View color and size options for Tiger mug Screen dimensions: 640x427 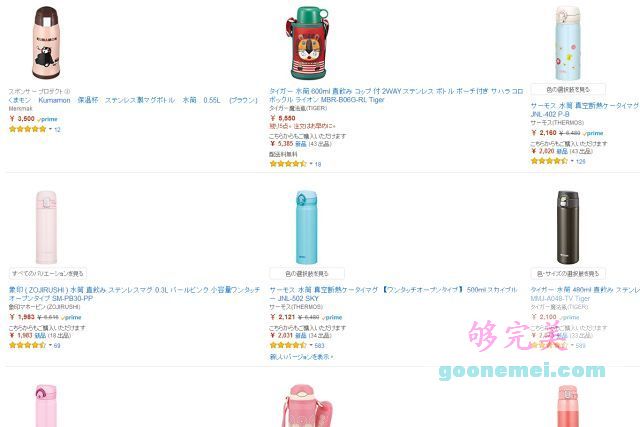pyautogui.click(x=568, y=274)
